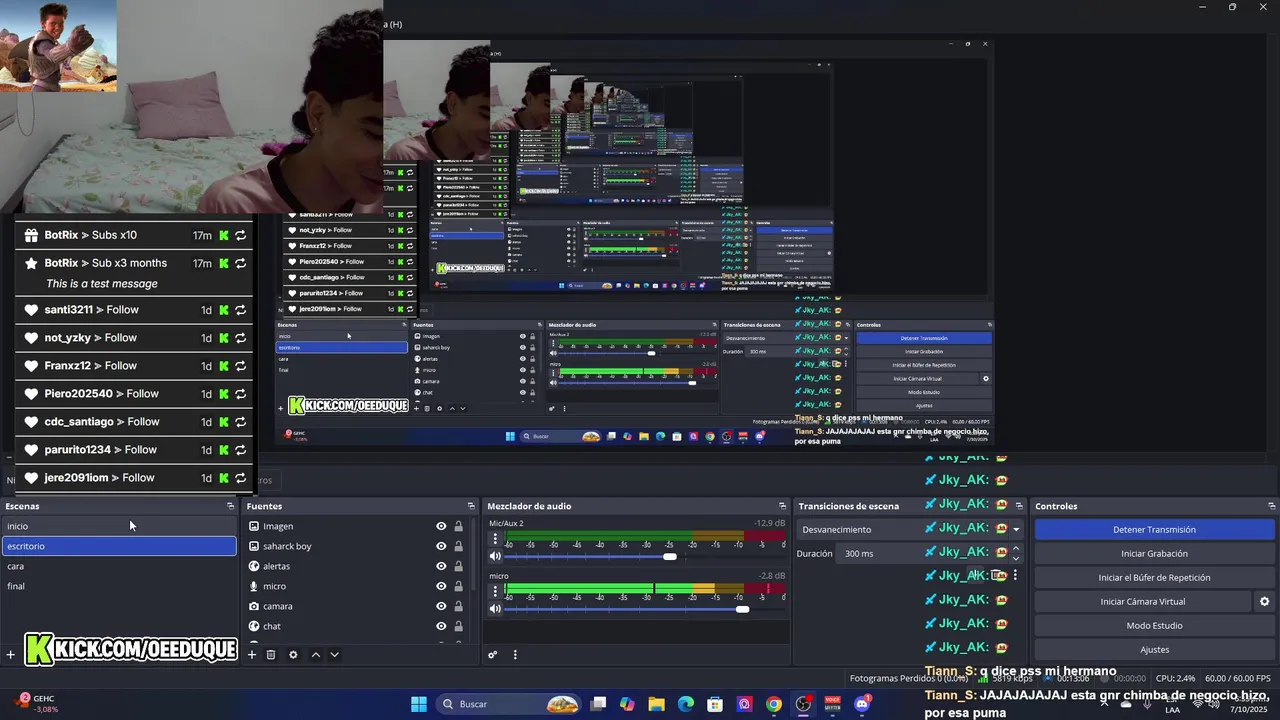Enable Modo Estudio
Screen dimensions: 1280x720
click(x=1154, y=625)
